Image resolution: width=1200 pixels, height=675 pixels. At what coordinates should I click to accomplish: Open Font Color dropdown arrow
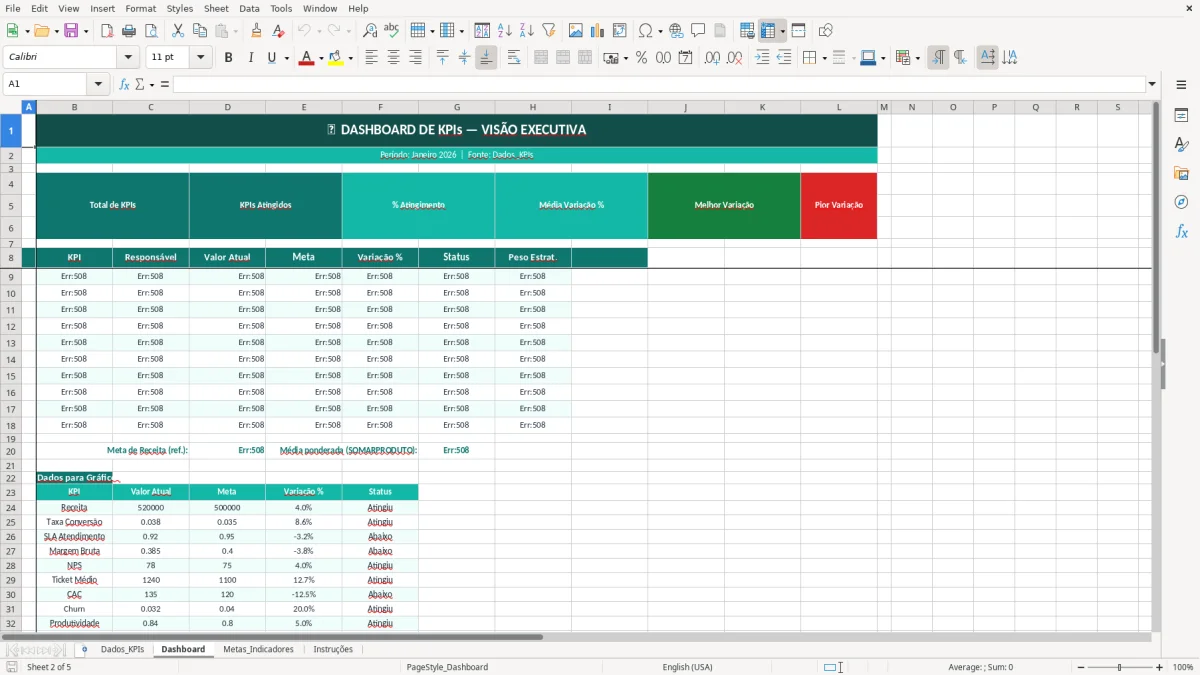pyautogui.click(x=320, y=58)
